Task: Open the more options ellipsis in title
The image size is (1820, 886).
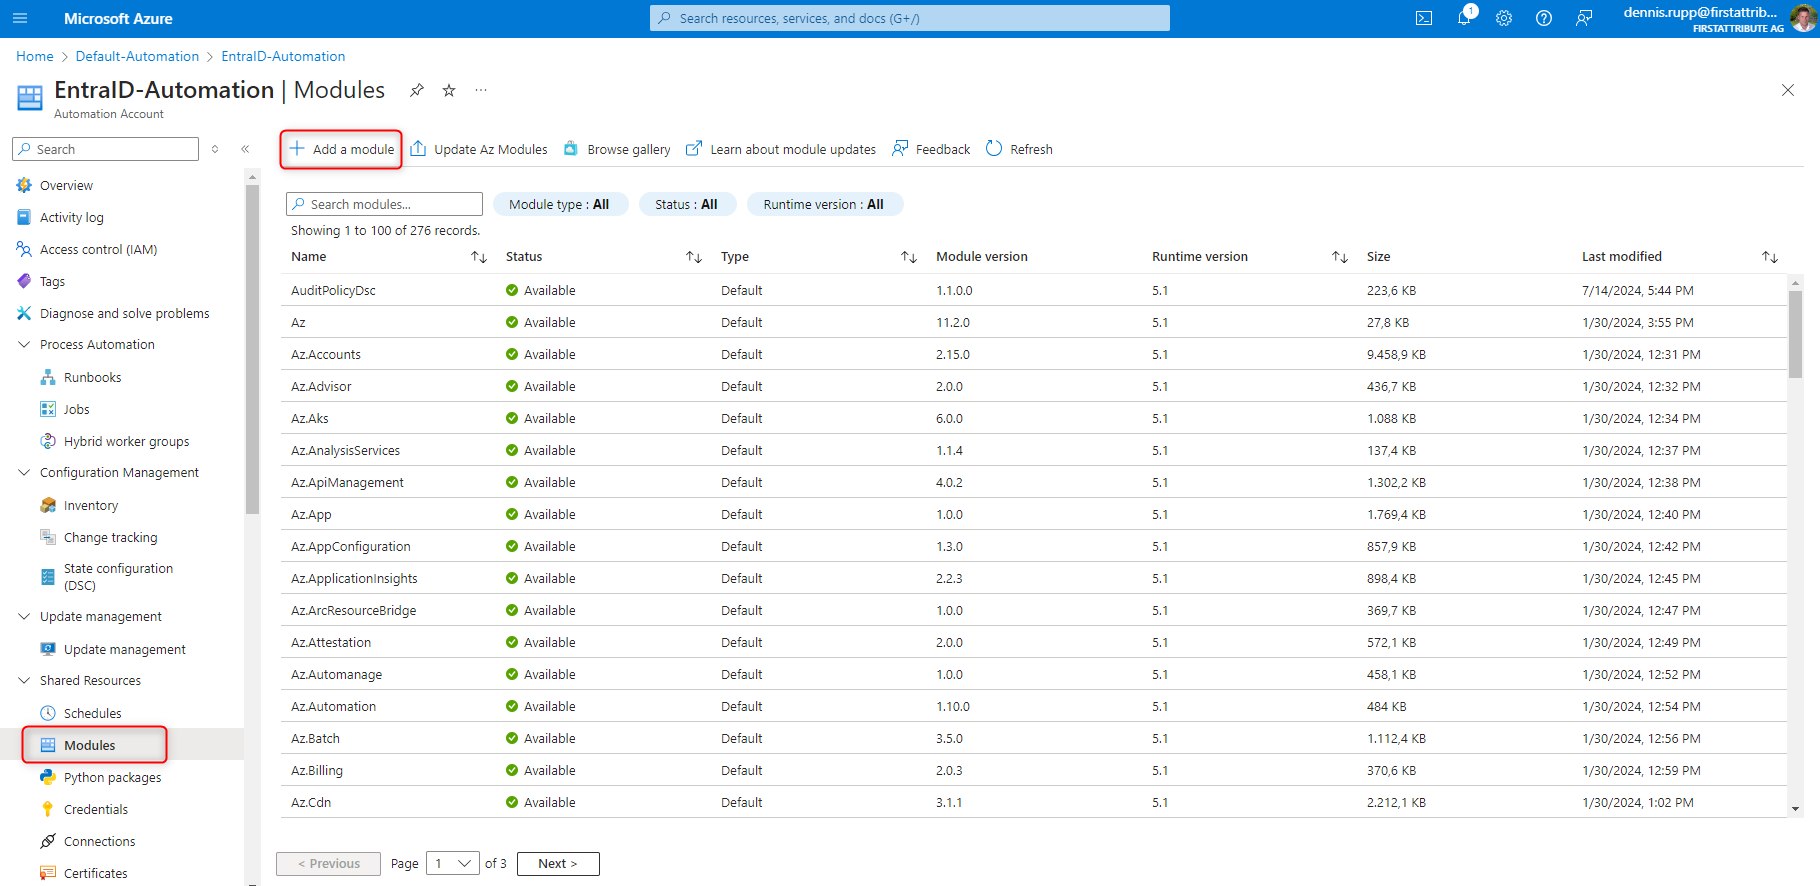Action: point(481,90)
